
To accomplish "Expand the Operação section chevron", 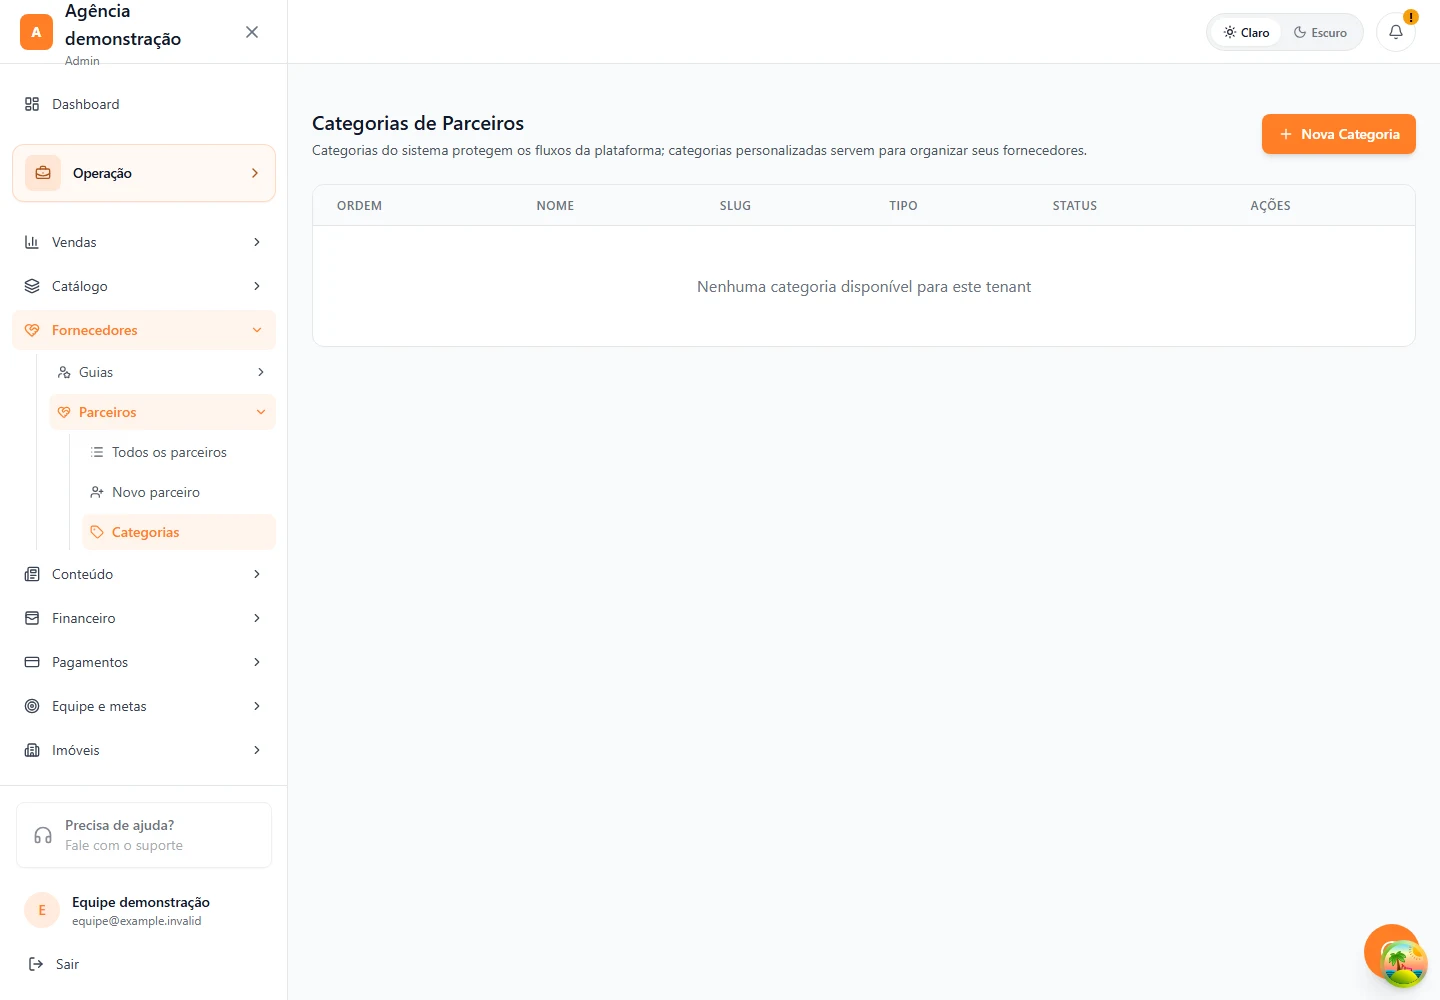I will [255, 173].
